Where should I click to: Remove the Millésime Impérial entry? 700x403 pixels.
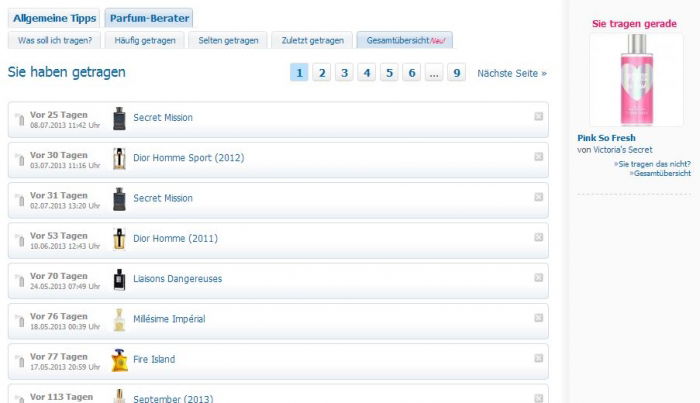click(x=538, y=318)
